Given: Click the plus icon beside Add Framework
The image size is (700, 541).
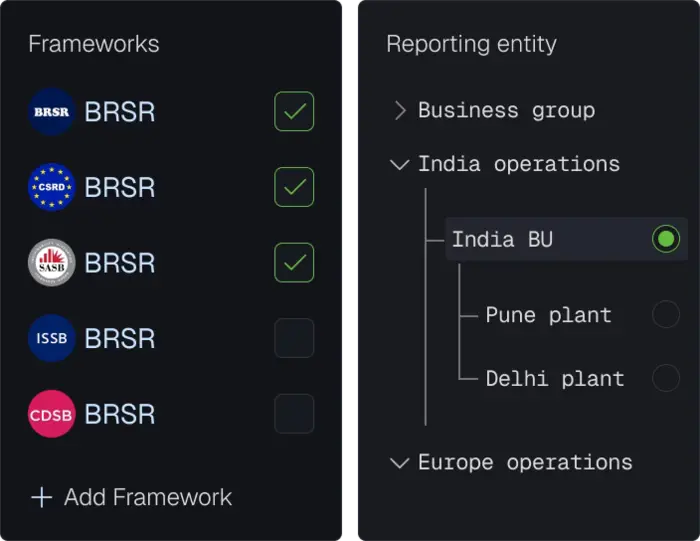Looking at the screenshot, I should (x=42, y=497).
